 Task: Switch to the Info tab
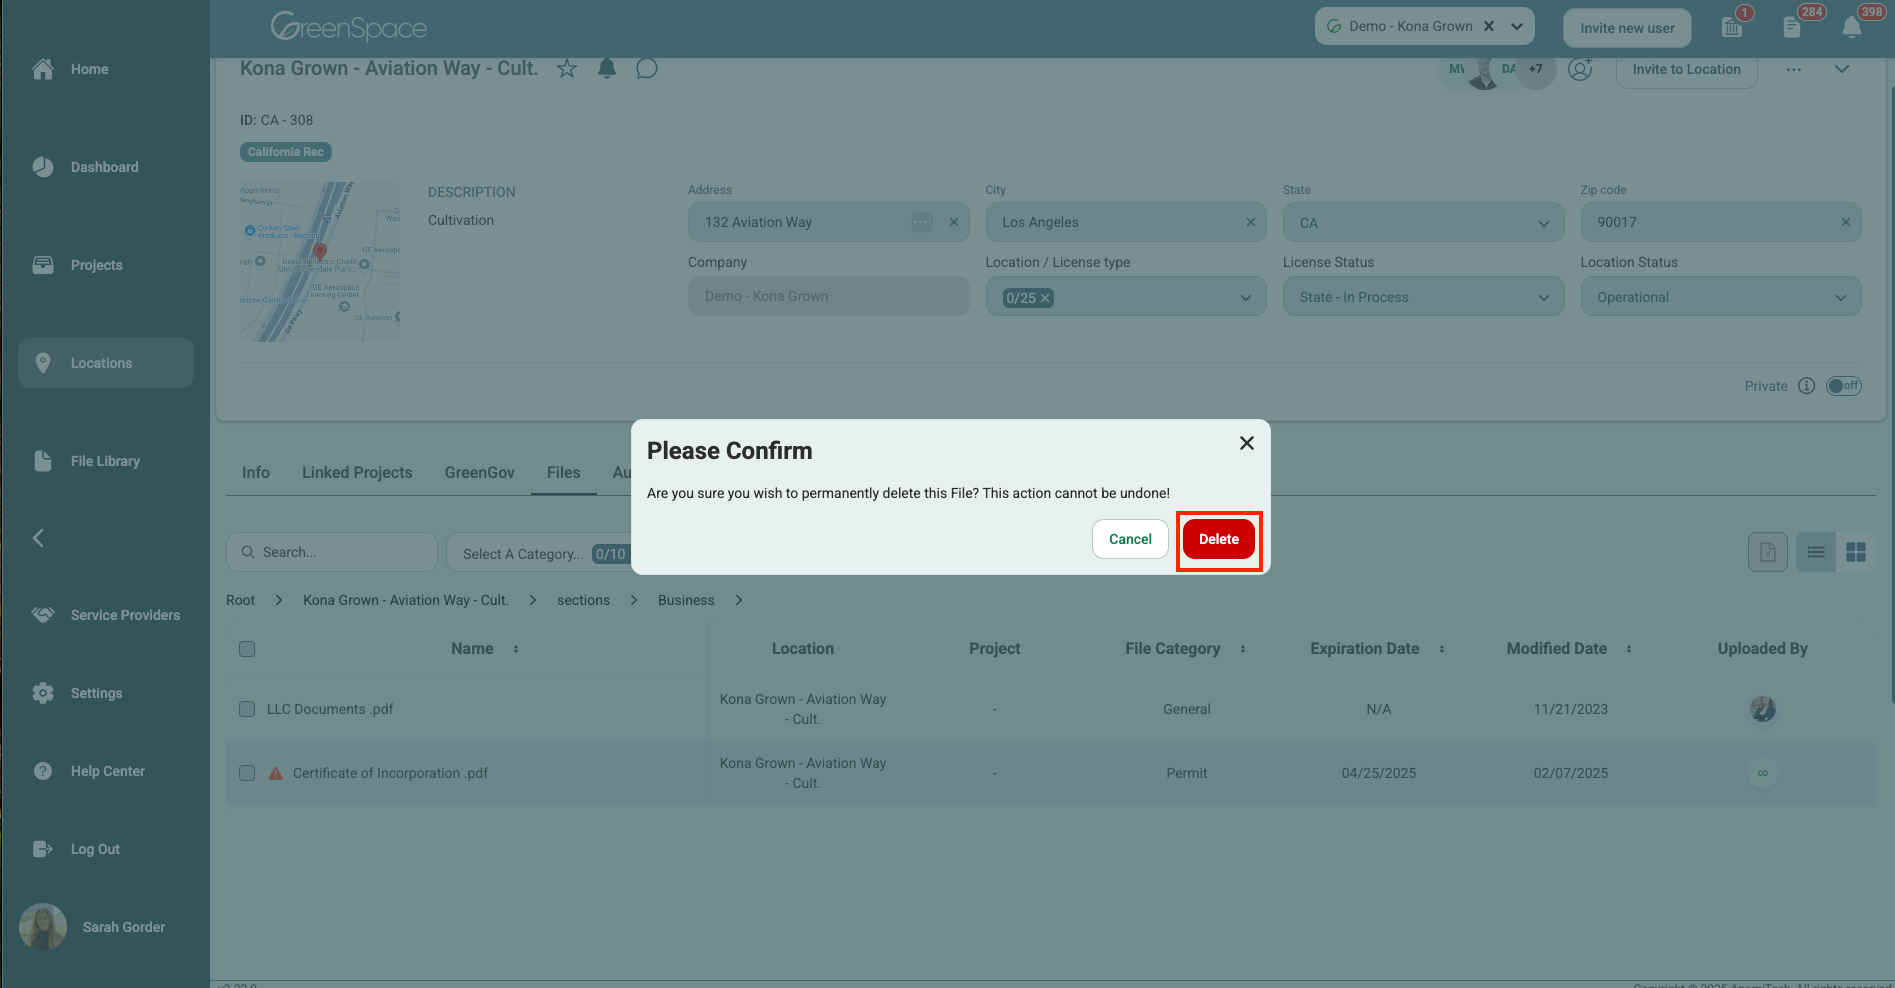pyautogui.click(x=256, y=472)
